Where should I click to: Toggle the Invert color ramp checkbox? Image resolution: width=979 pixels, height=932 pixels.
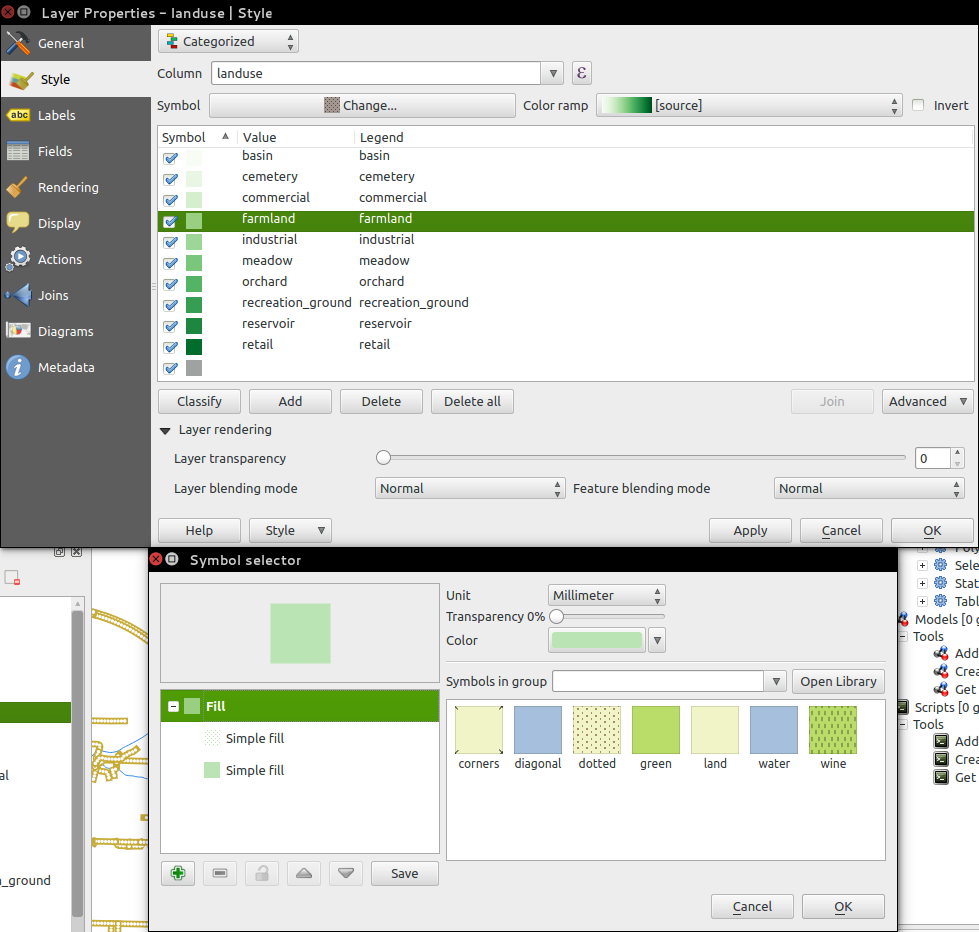point(918,105)
